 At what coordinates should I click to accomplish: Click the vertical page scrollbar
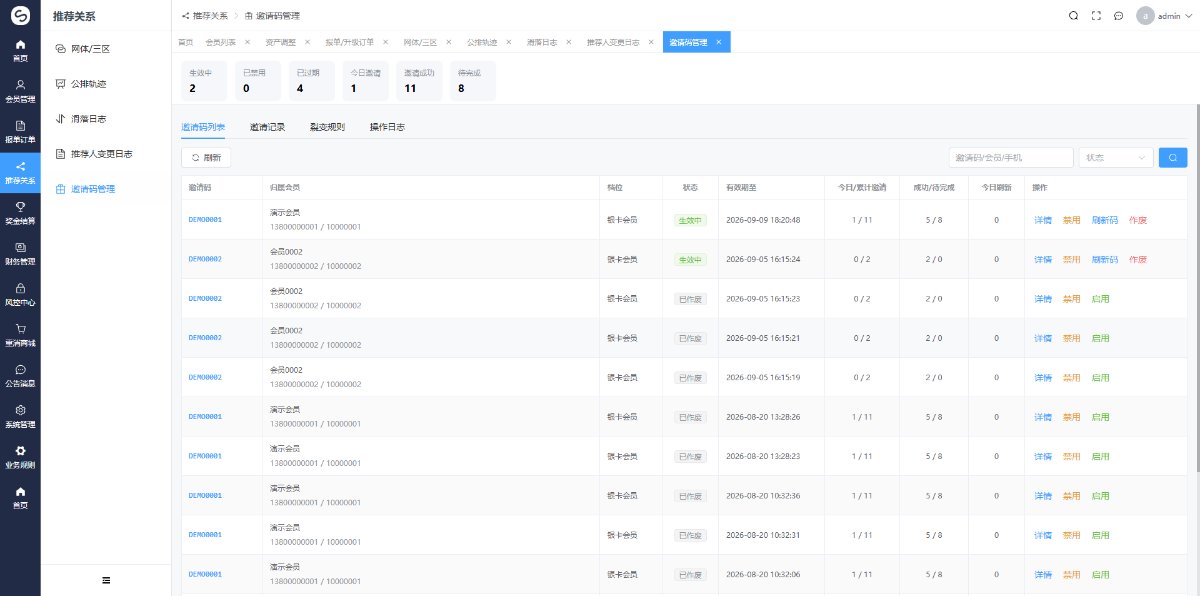coord(1197,290)
